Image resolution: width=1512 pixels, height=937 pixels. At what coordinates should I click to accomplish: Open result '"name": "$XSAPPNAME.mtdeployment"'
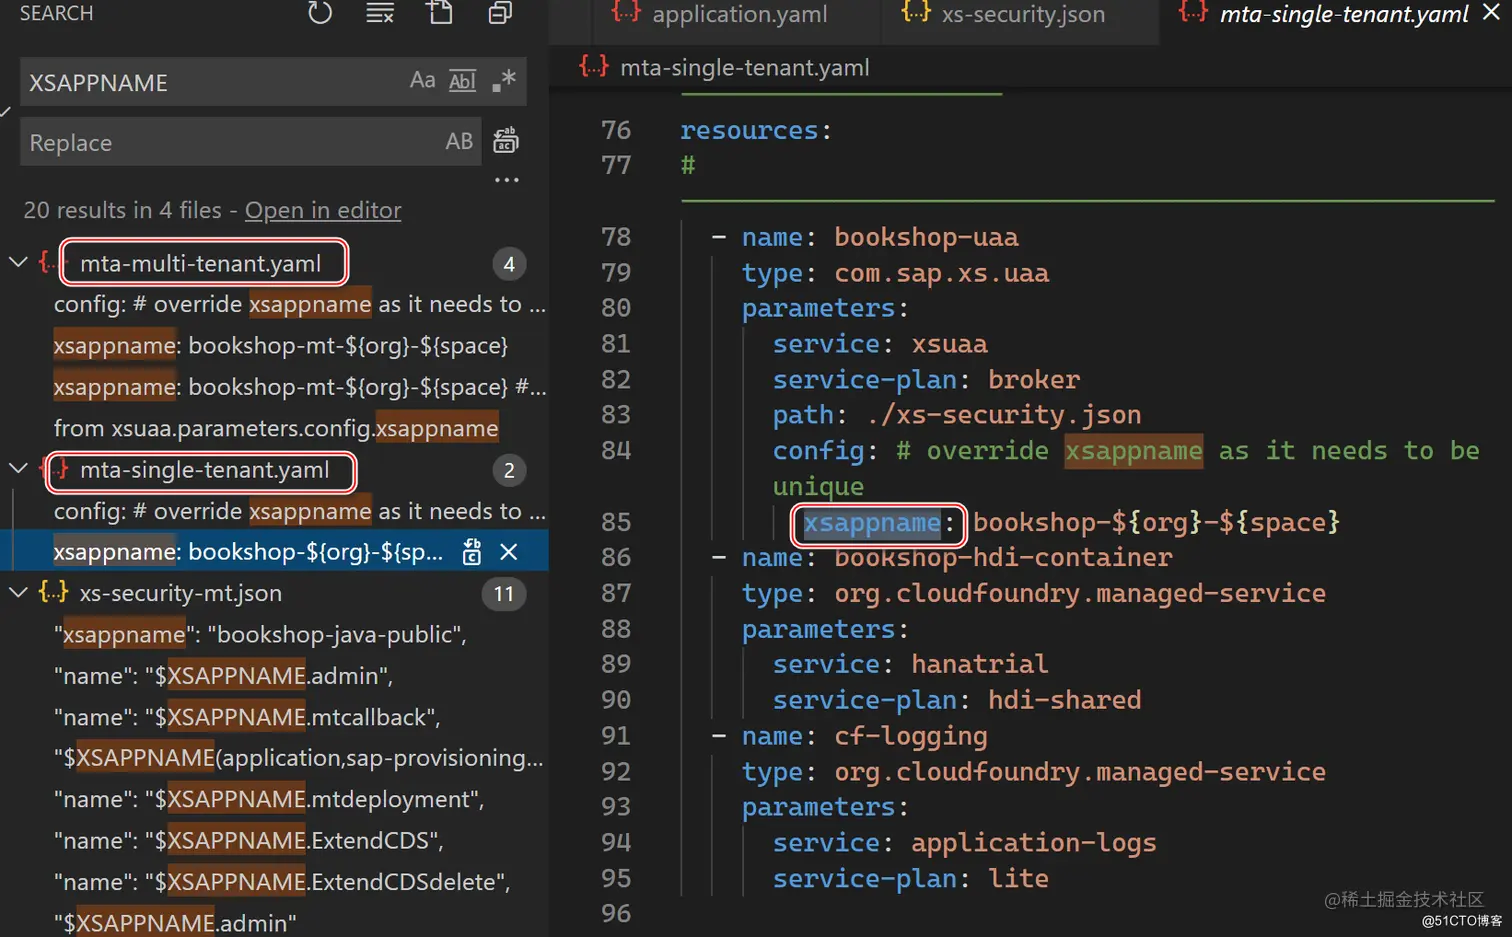point(269,800)
